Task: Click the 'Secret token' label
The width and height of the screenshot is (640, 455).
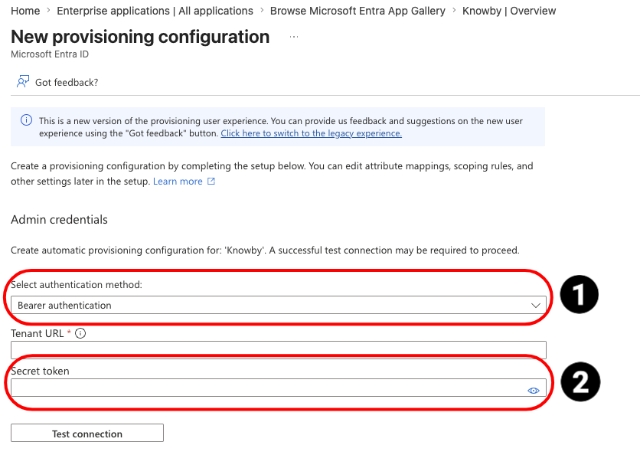Action: (x=40, y=371)
